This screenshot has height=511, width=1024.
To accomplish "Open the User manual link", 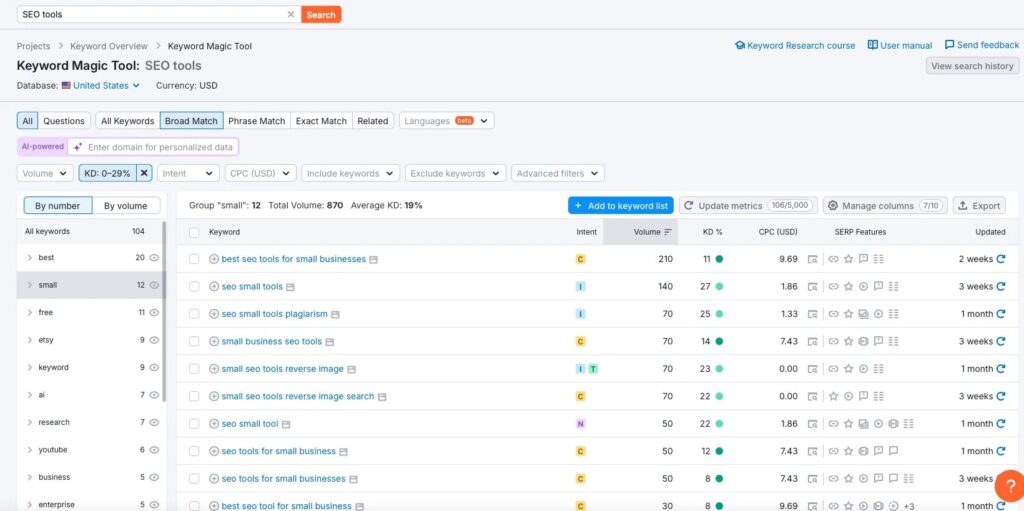I will click(900, 46).
